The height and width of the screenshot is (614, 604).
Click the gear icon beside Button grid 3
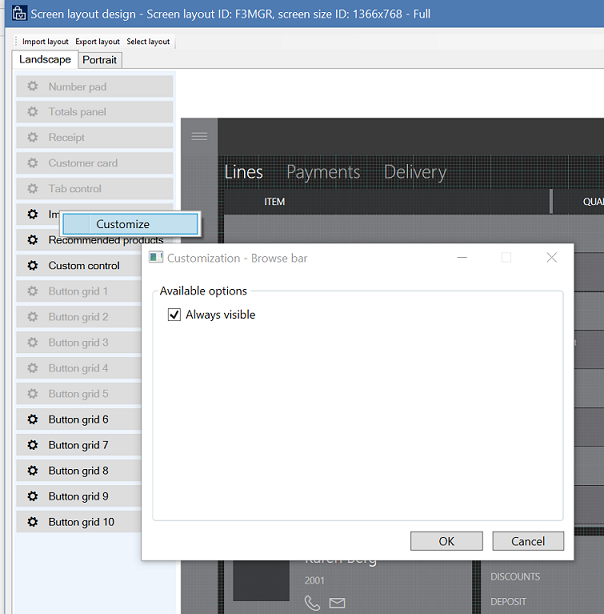pyautogui.click(x=33, y=342)
